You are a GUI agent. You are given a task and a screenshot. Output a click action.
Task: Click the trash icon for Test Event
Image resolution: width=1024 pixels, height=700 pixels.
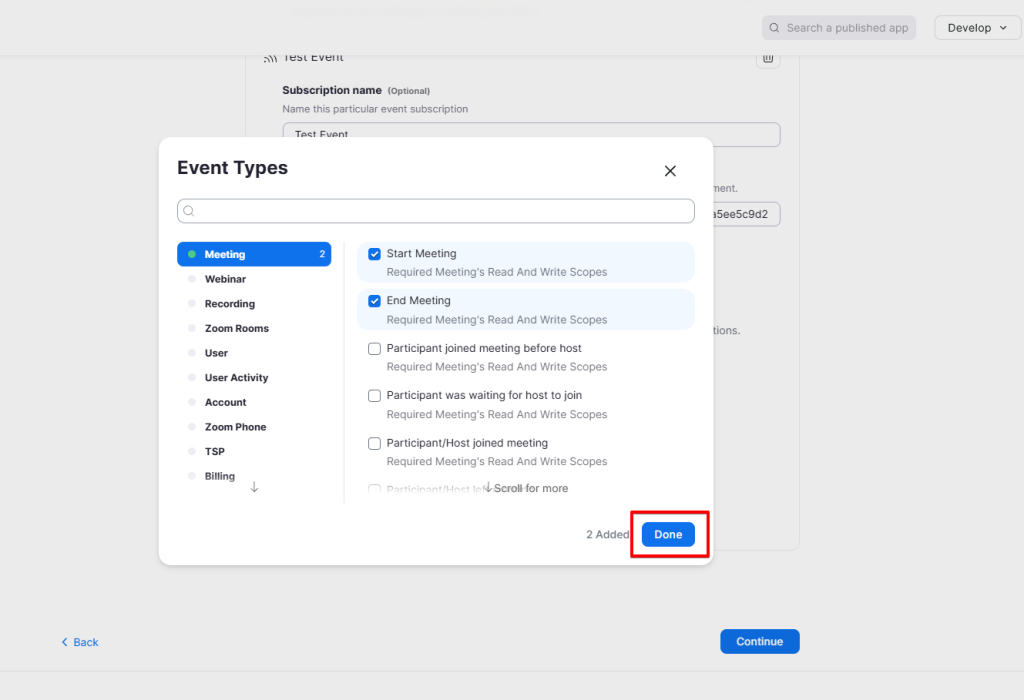coord(768,59)
